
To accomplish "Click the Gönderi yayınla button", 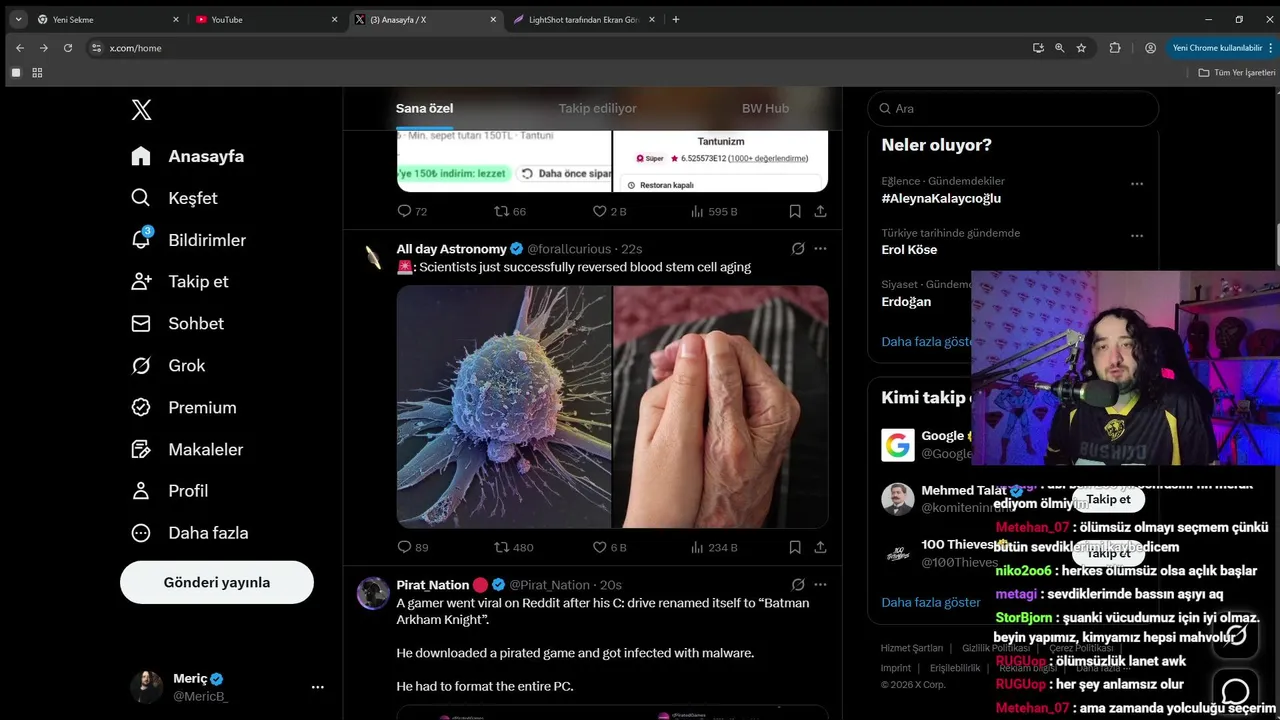I will click(x=217, y=582).
